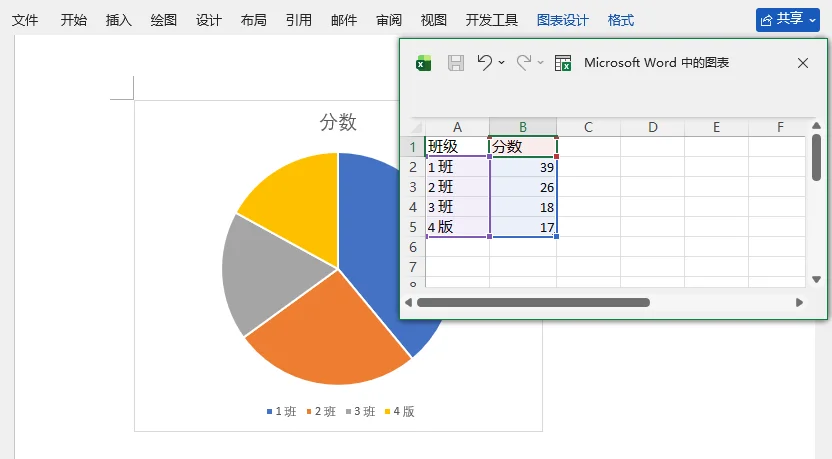
Task: Select cell with value 39
Action: tap(523, 167)
